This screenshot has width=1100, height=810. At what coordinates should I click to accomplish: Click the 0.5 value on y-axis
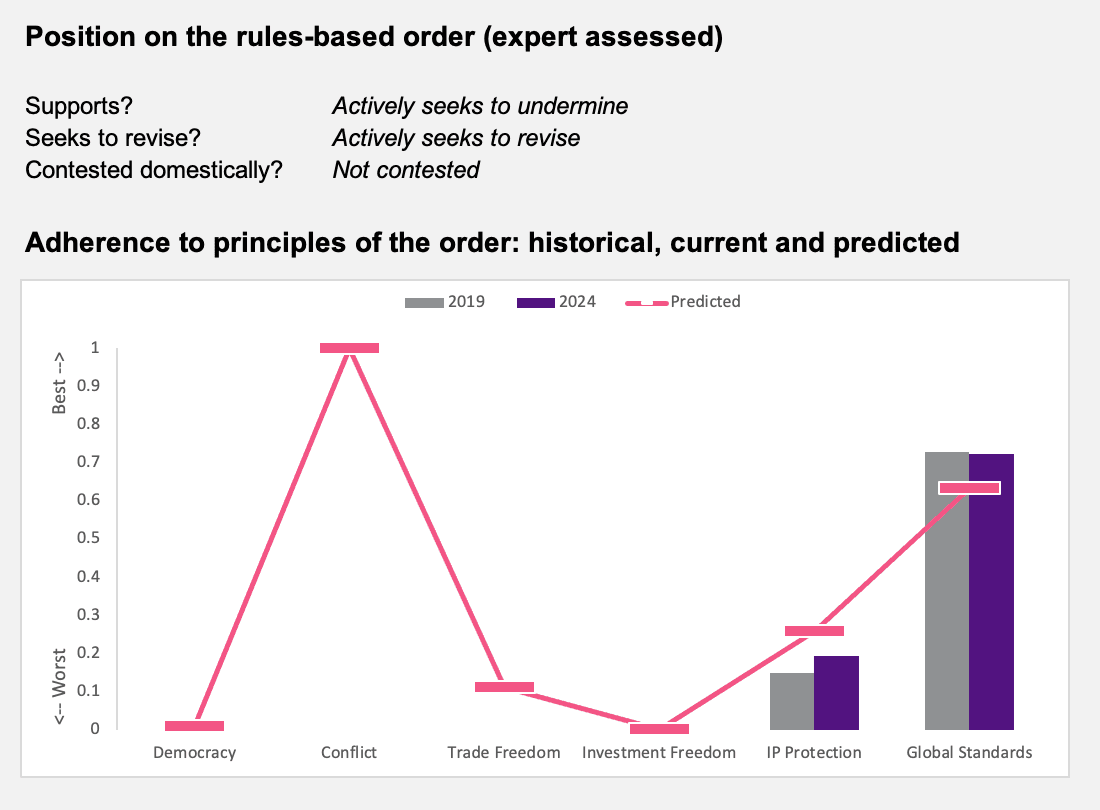click(x=88, y=538)
